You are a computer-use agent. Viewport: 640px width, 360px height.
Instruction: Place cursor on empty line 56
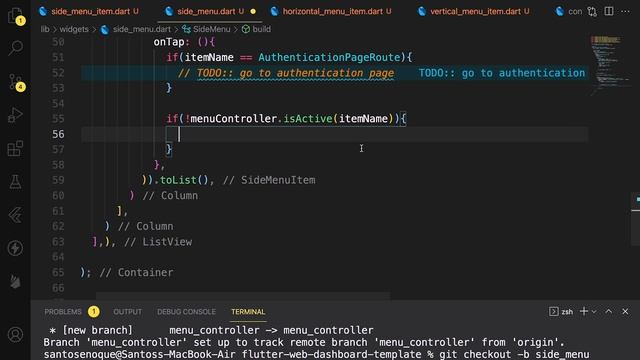coord(335,134)
